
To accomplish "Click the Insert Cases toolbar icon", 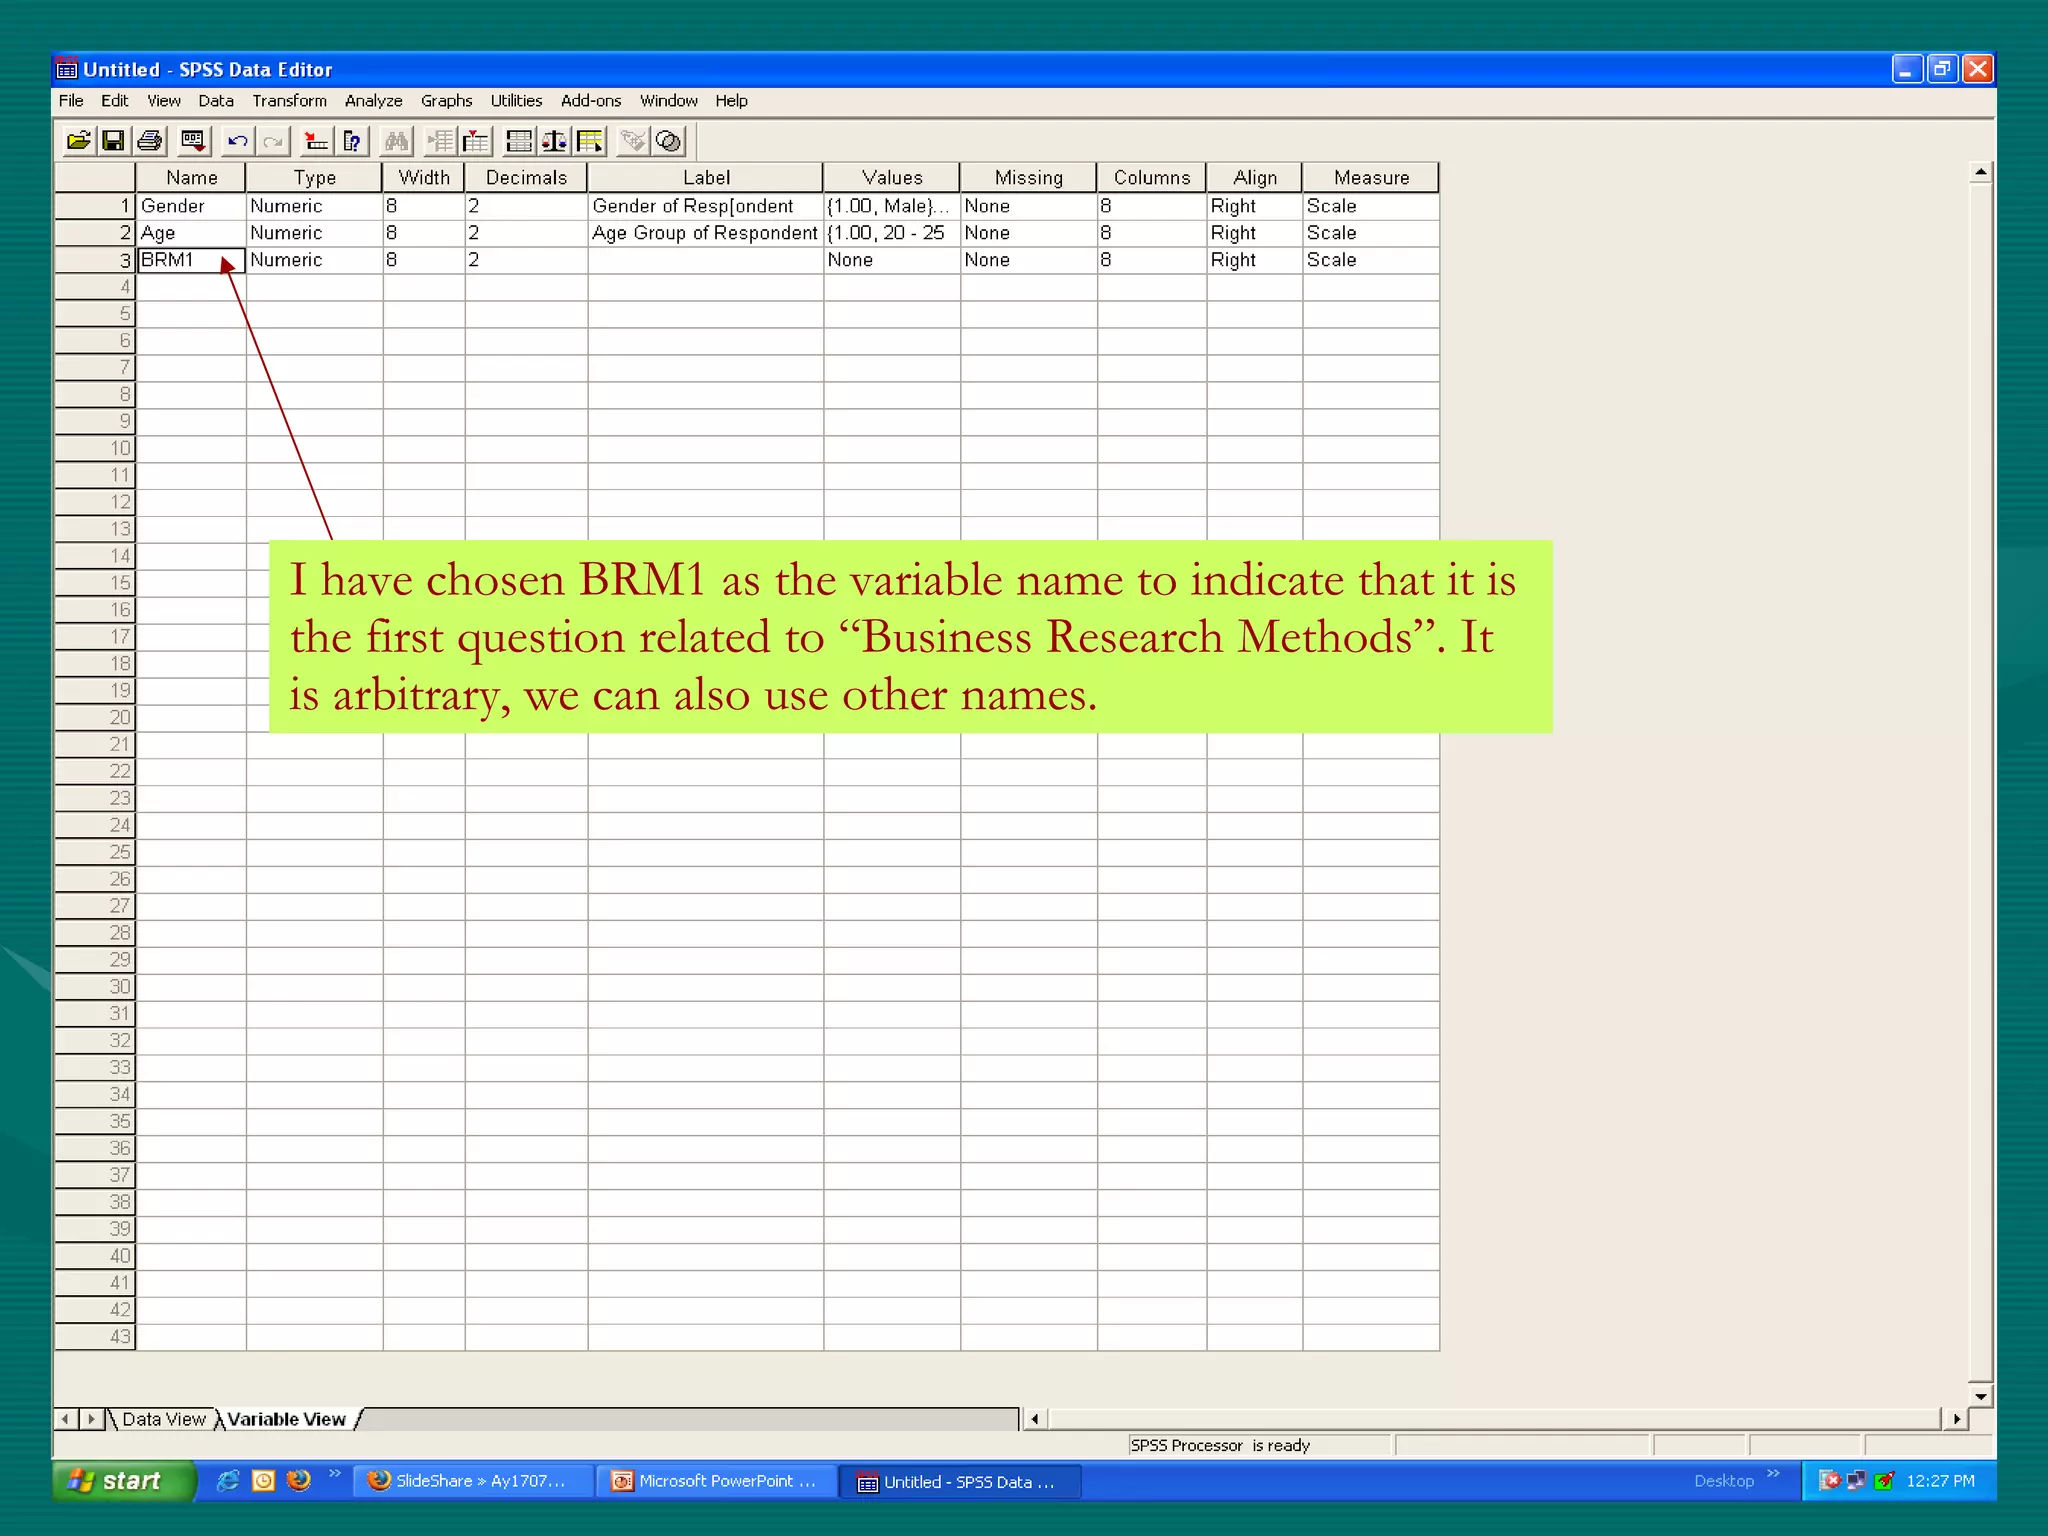I will 440,141.
